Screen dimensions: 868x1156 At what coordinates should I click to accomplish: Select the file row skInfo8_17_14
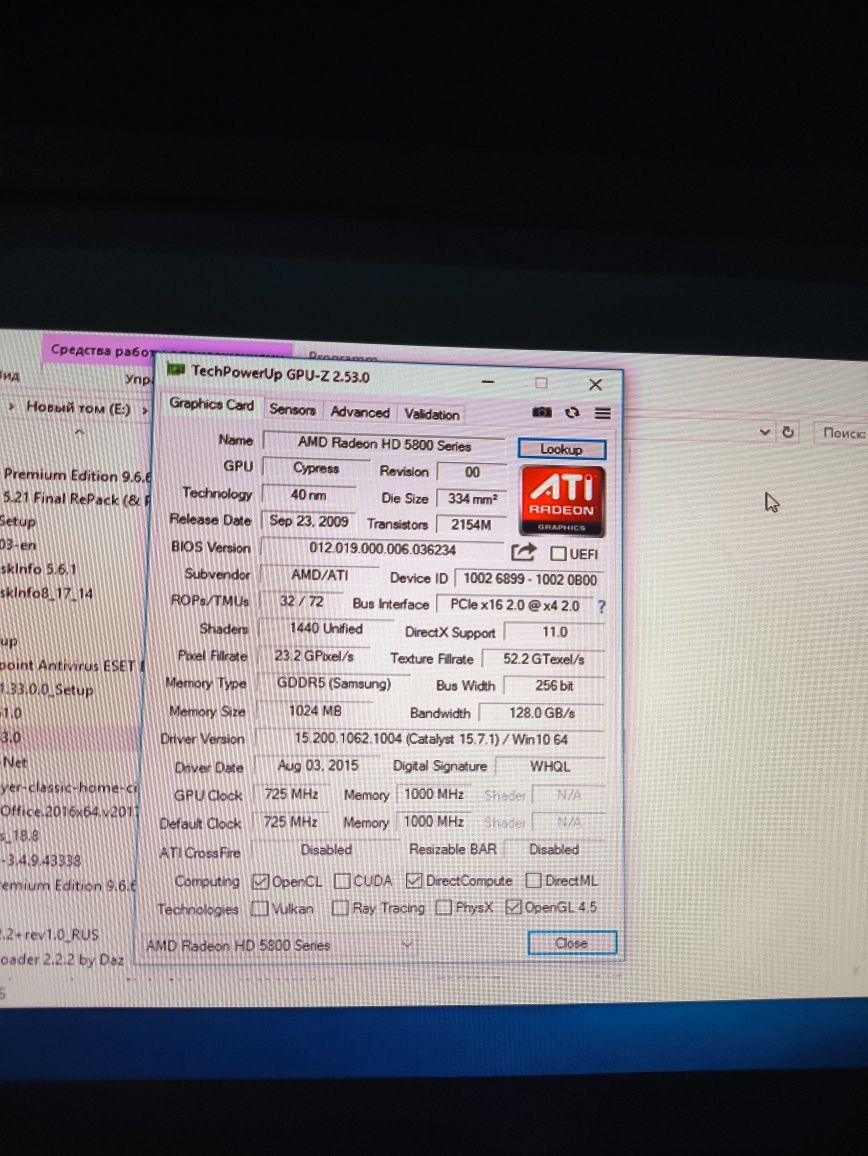pos(47,593)
